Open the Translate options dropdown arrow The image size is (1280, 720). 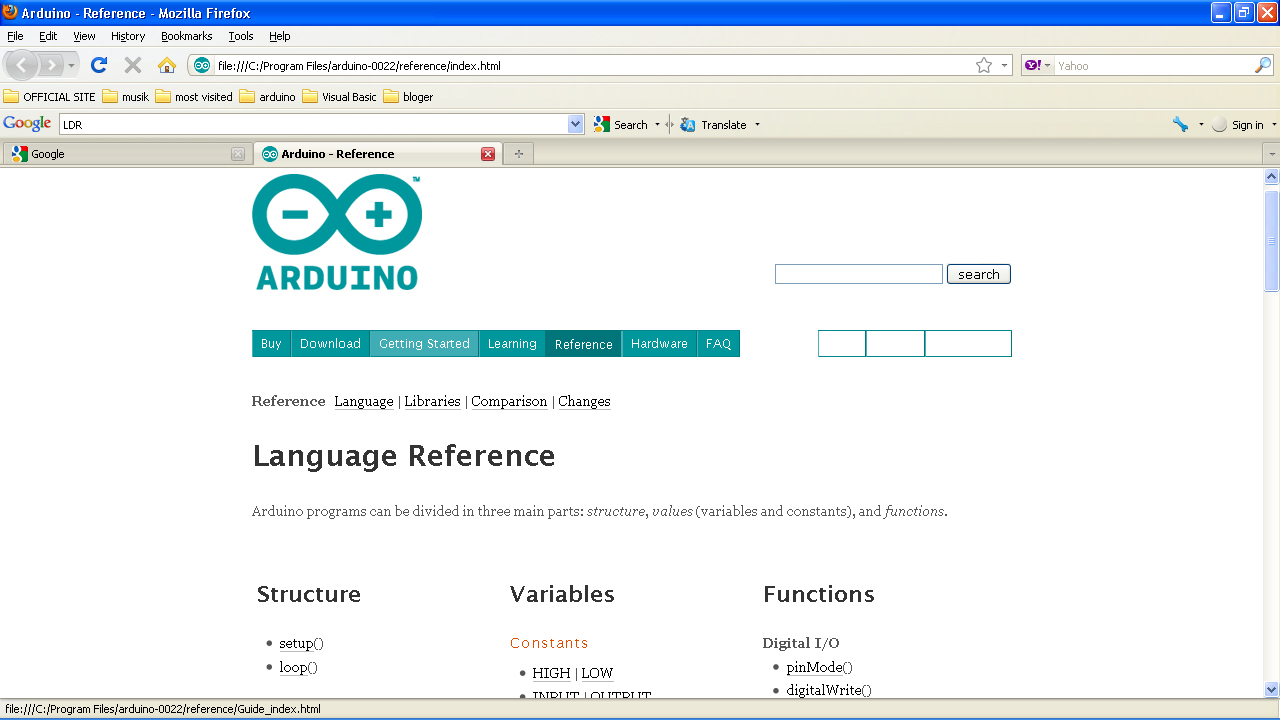point(757,125)
